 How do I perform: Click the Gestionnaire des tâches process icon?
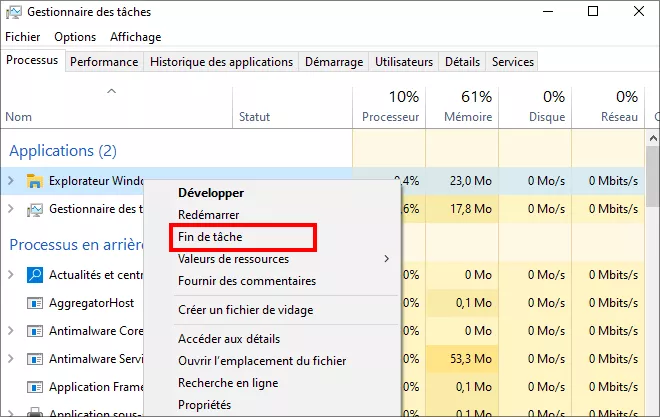[35, 209]
